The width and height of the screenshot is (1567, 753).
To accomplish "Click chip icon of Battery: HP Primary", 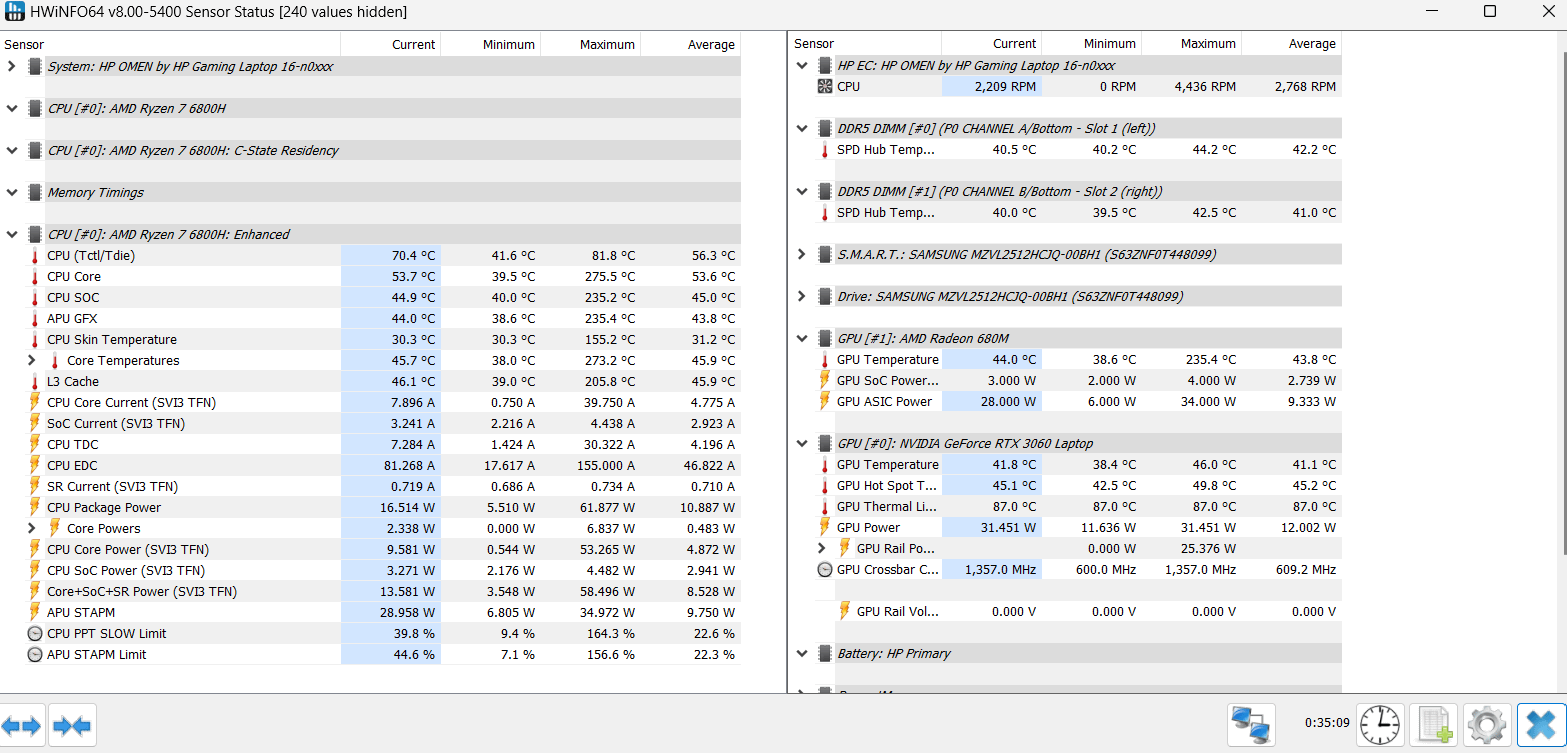I will (825, 653).
